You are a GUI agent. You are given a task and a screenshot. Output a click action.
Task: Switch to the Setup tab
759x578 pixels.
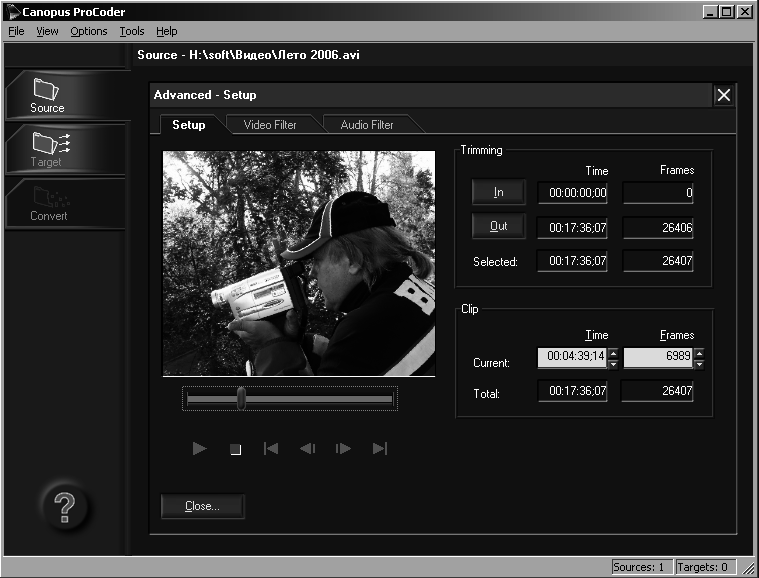[x=189, y=125]
